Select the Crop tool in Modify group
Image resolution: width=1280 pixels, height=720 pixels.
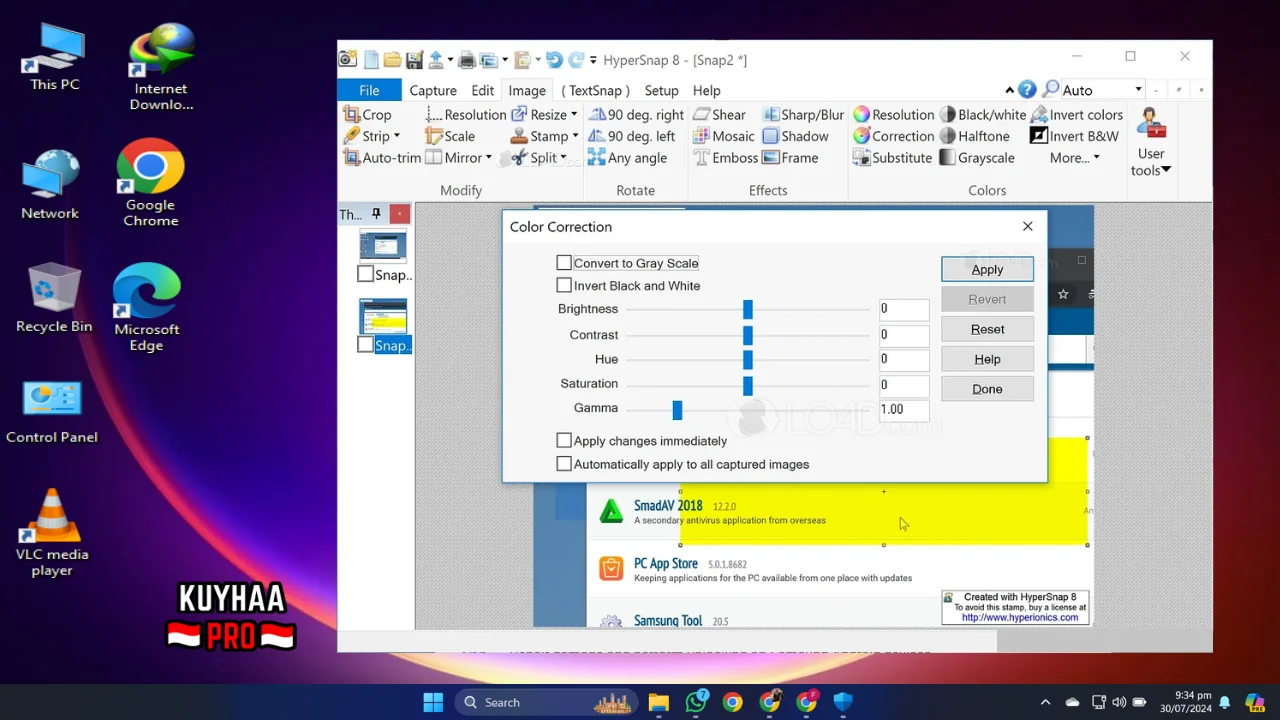[367, 115]
